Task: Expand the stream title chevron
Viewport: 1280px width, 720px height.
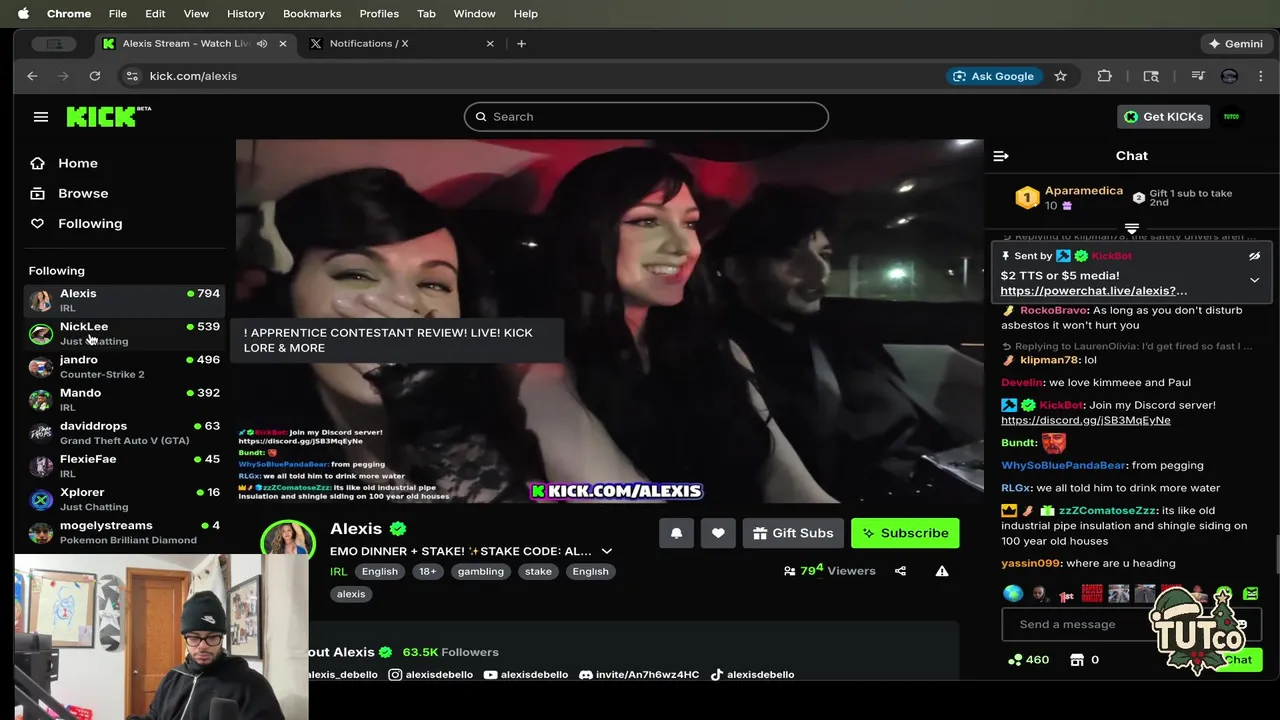Action: (606, 551)
